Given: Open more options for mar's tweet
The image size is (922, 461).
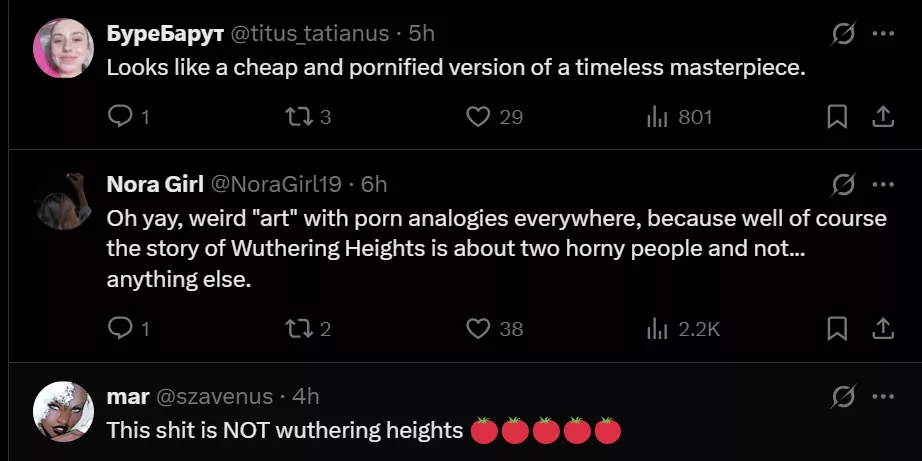Looking at the screenshot, I should point(882,397).
